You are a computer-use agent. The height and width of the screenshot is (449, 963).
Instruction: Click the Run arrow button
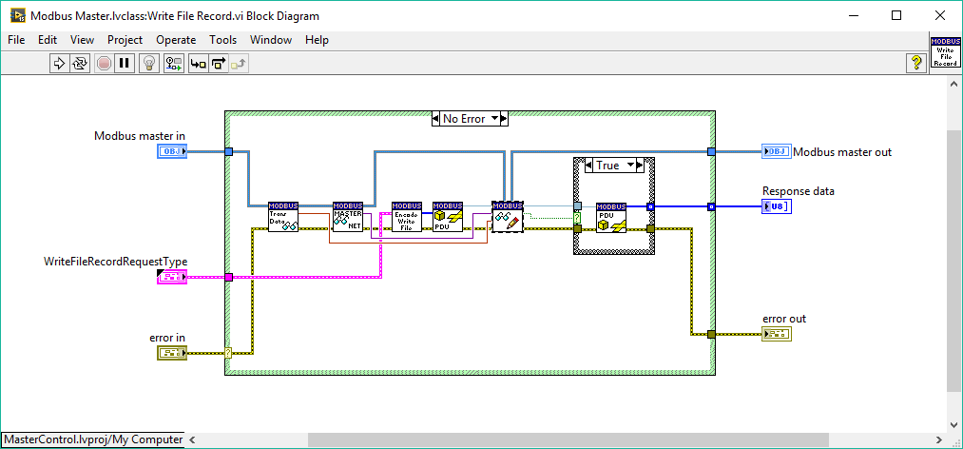click(x=59, y=63)
